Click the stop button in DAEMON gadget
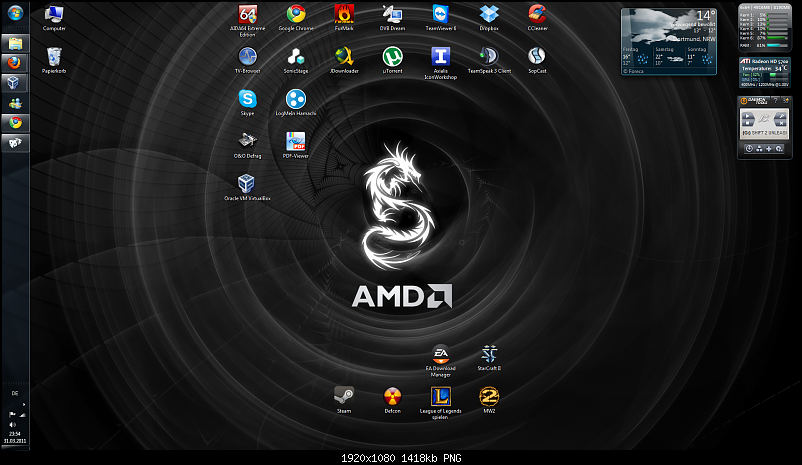 pos(748,123)
